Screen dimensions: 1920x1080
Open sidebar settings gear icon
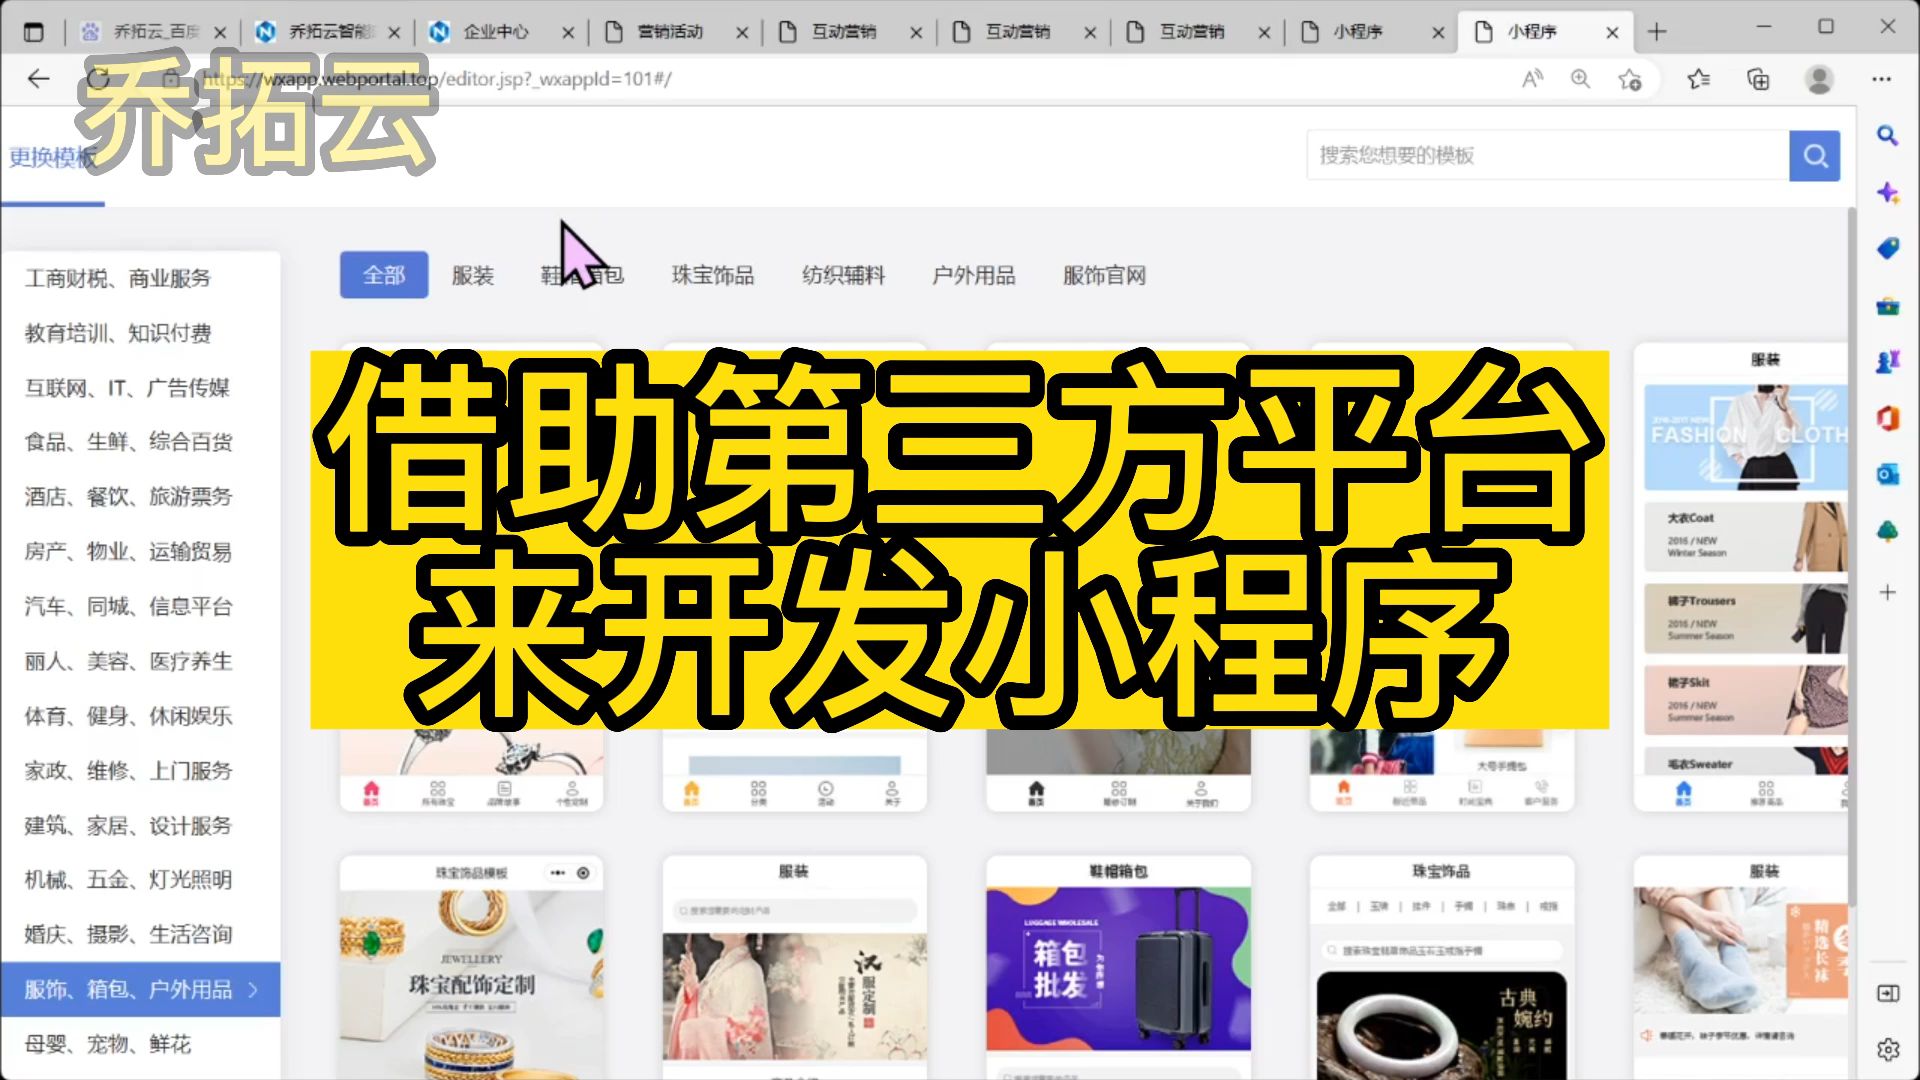tap(1887, 1049)
